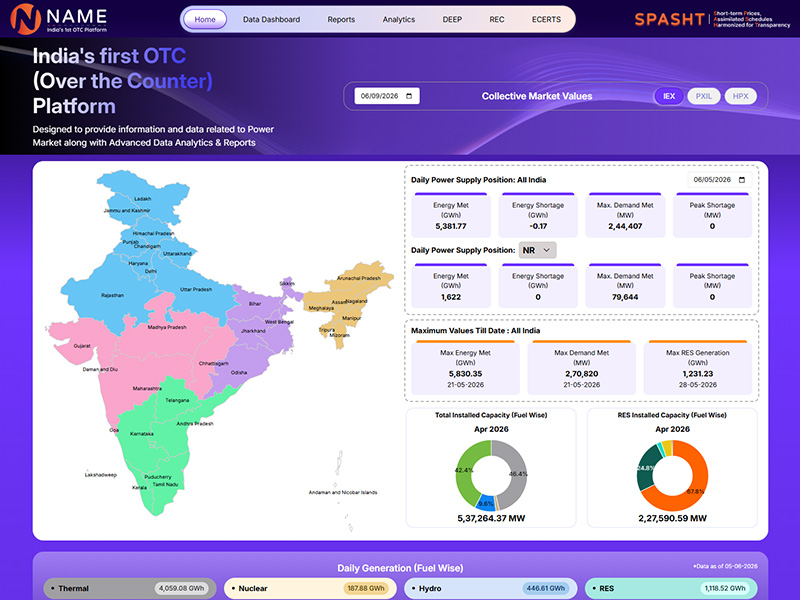
Task: Click the ECERTS navigation link
Action: (546, 19)
